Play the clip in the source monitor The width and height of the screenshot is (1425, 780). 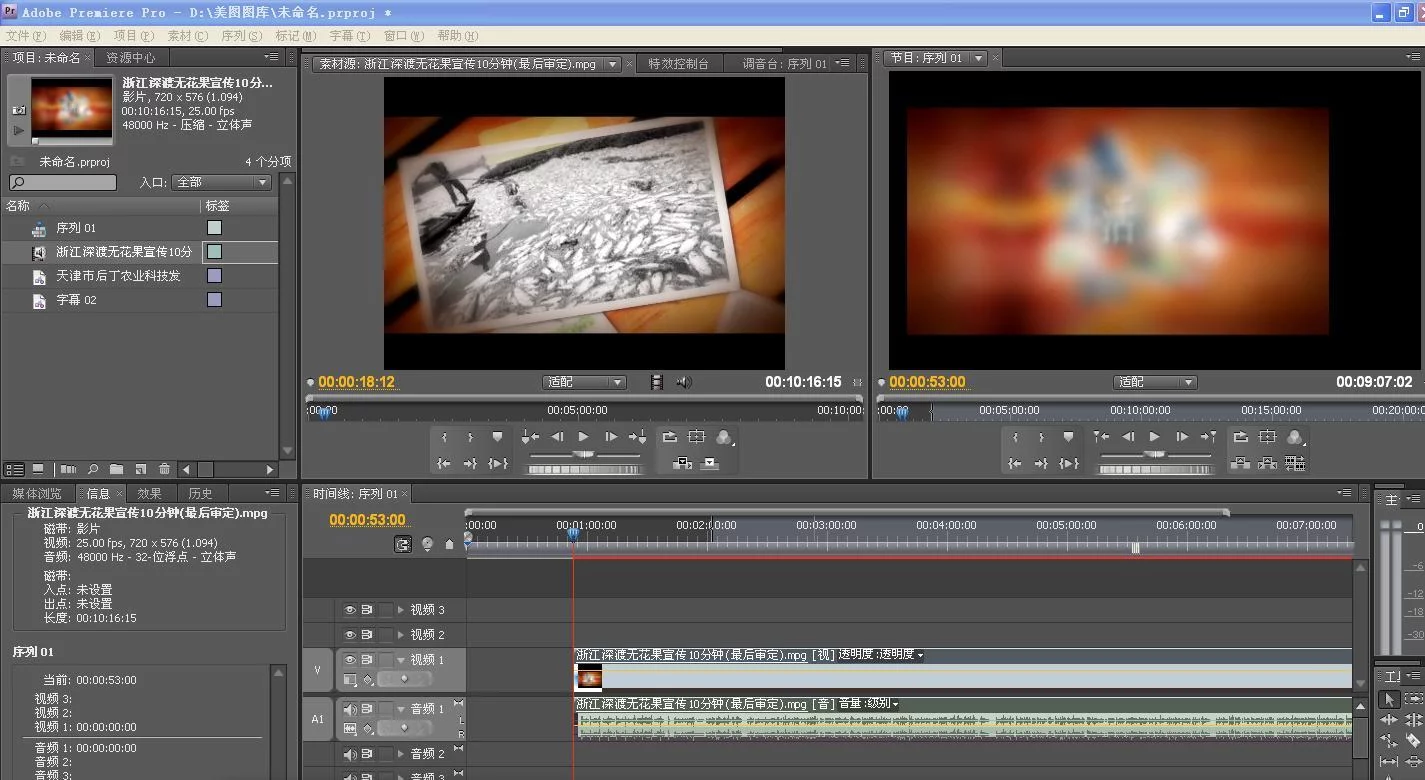coord(584,437)
